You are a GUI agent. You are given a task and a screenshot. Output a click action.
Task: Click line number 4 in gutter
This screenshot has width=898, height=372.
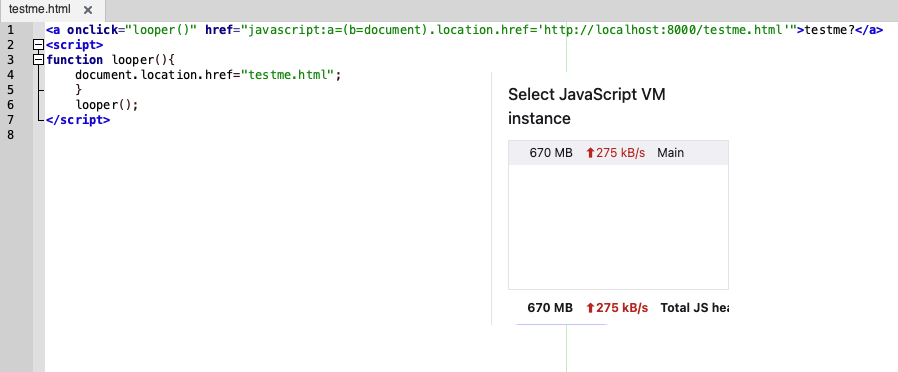(x=11, y=74)
